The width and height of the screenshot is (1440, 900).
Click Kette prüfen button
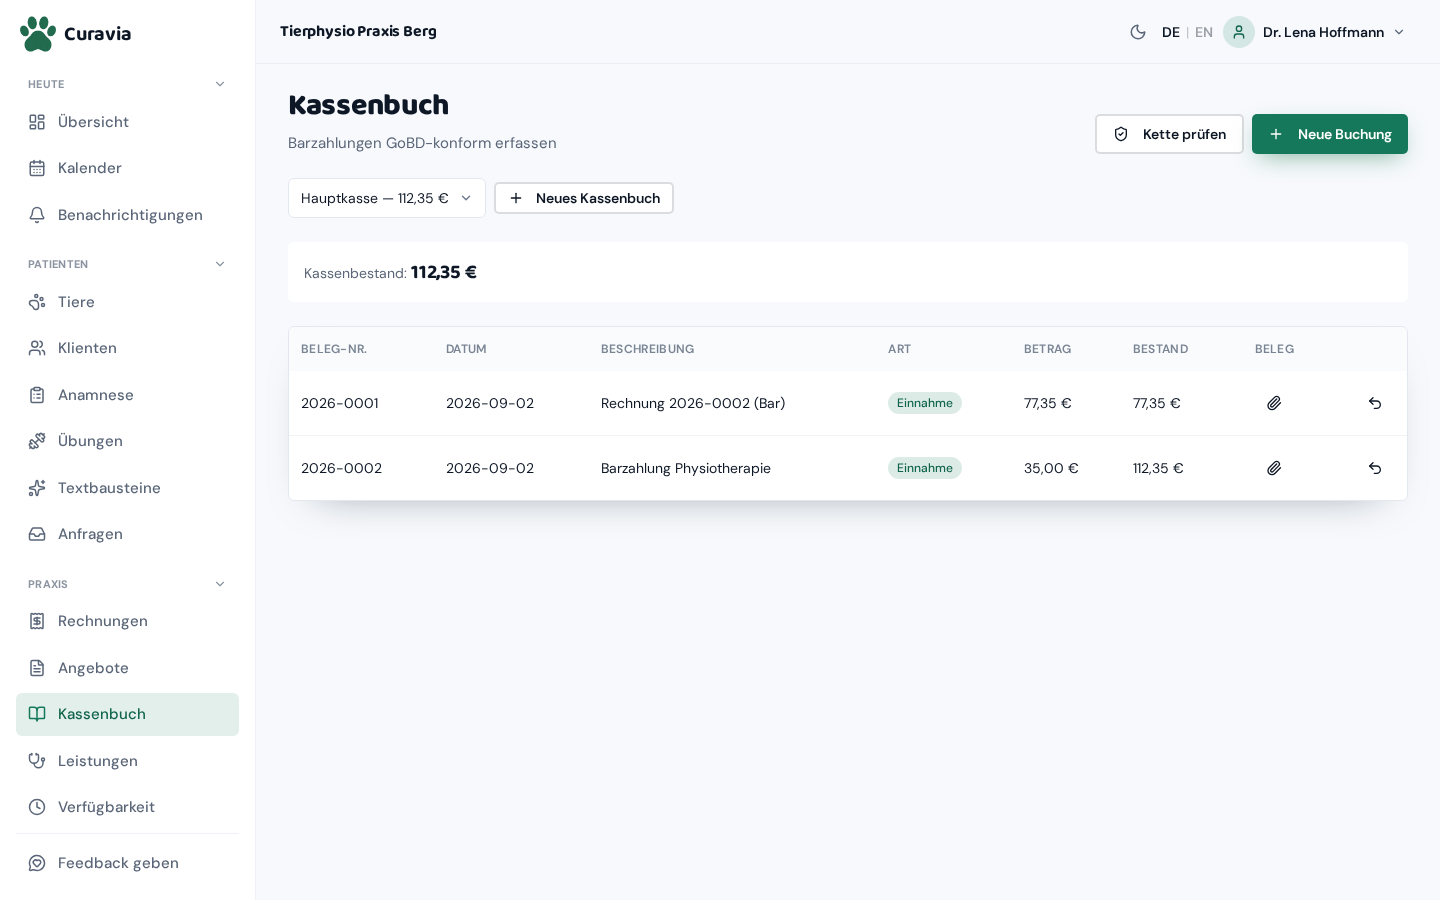point(1169,134)
